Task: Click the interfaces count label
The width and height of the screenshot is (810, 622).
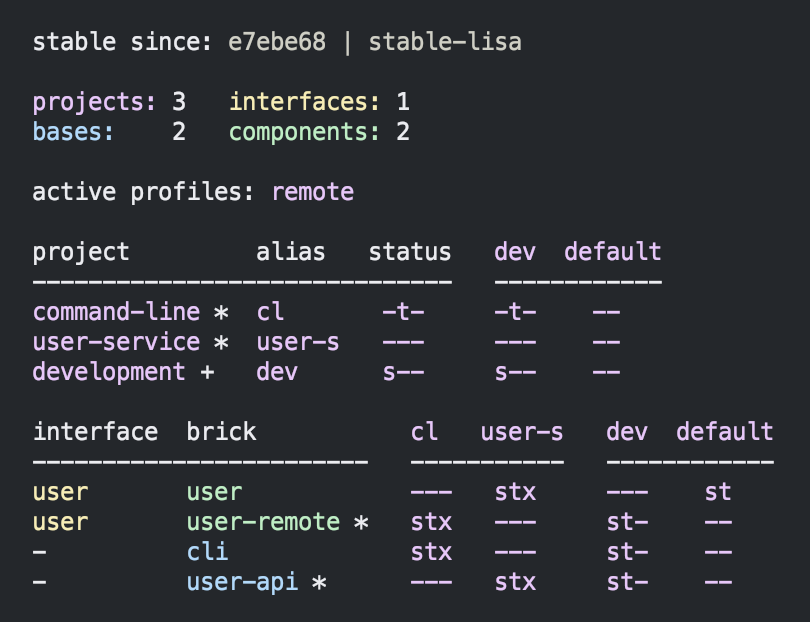Action: [304, 101]
